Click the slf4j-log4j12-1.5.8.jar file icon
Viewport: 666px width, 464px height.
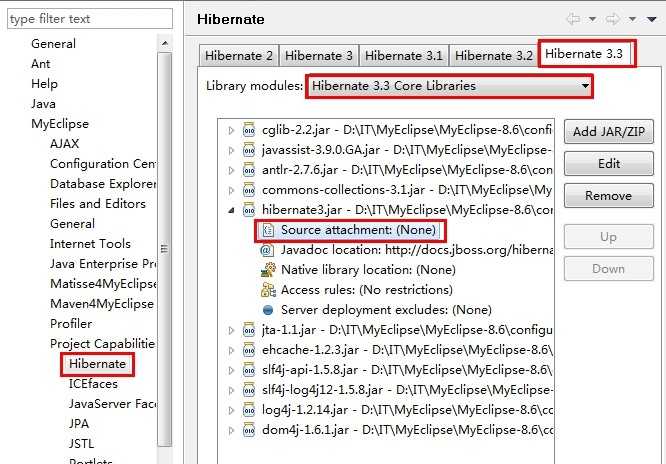tap(248, 390)
